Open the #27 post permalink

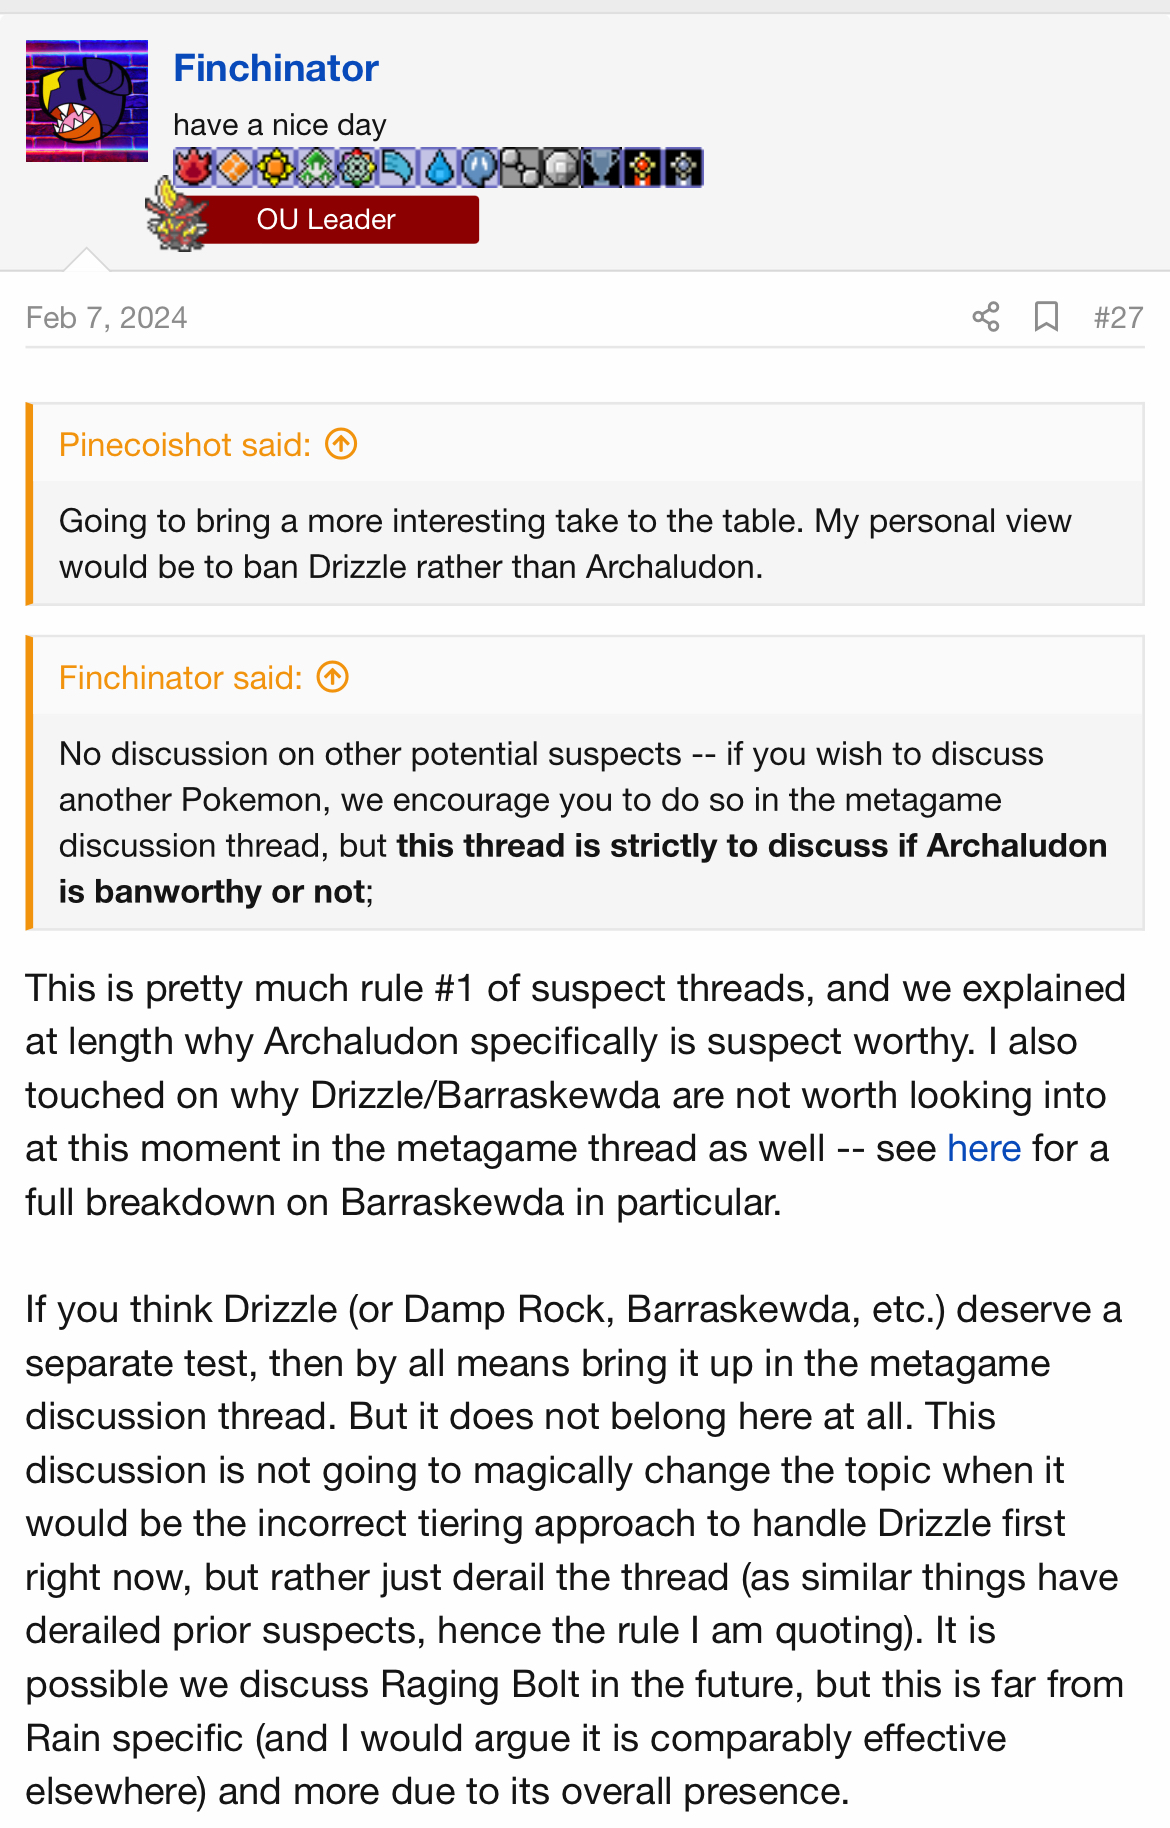1118,317
